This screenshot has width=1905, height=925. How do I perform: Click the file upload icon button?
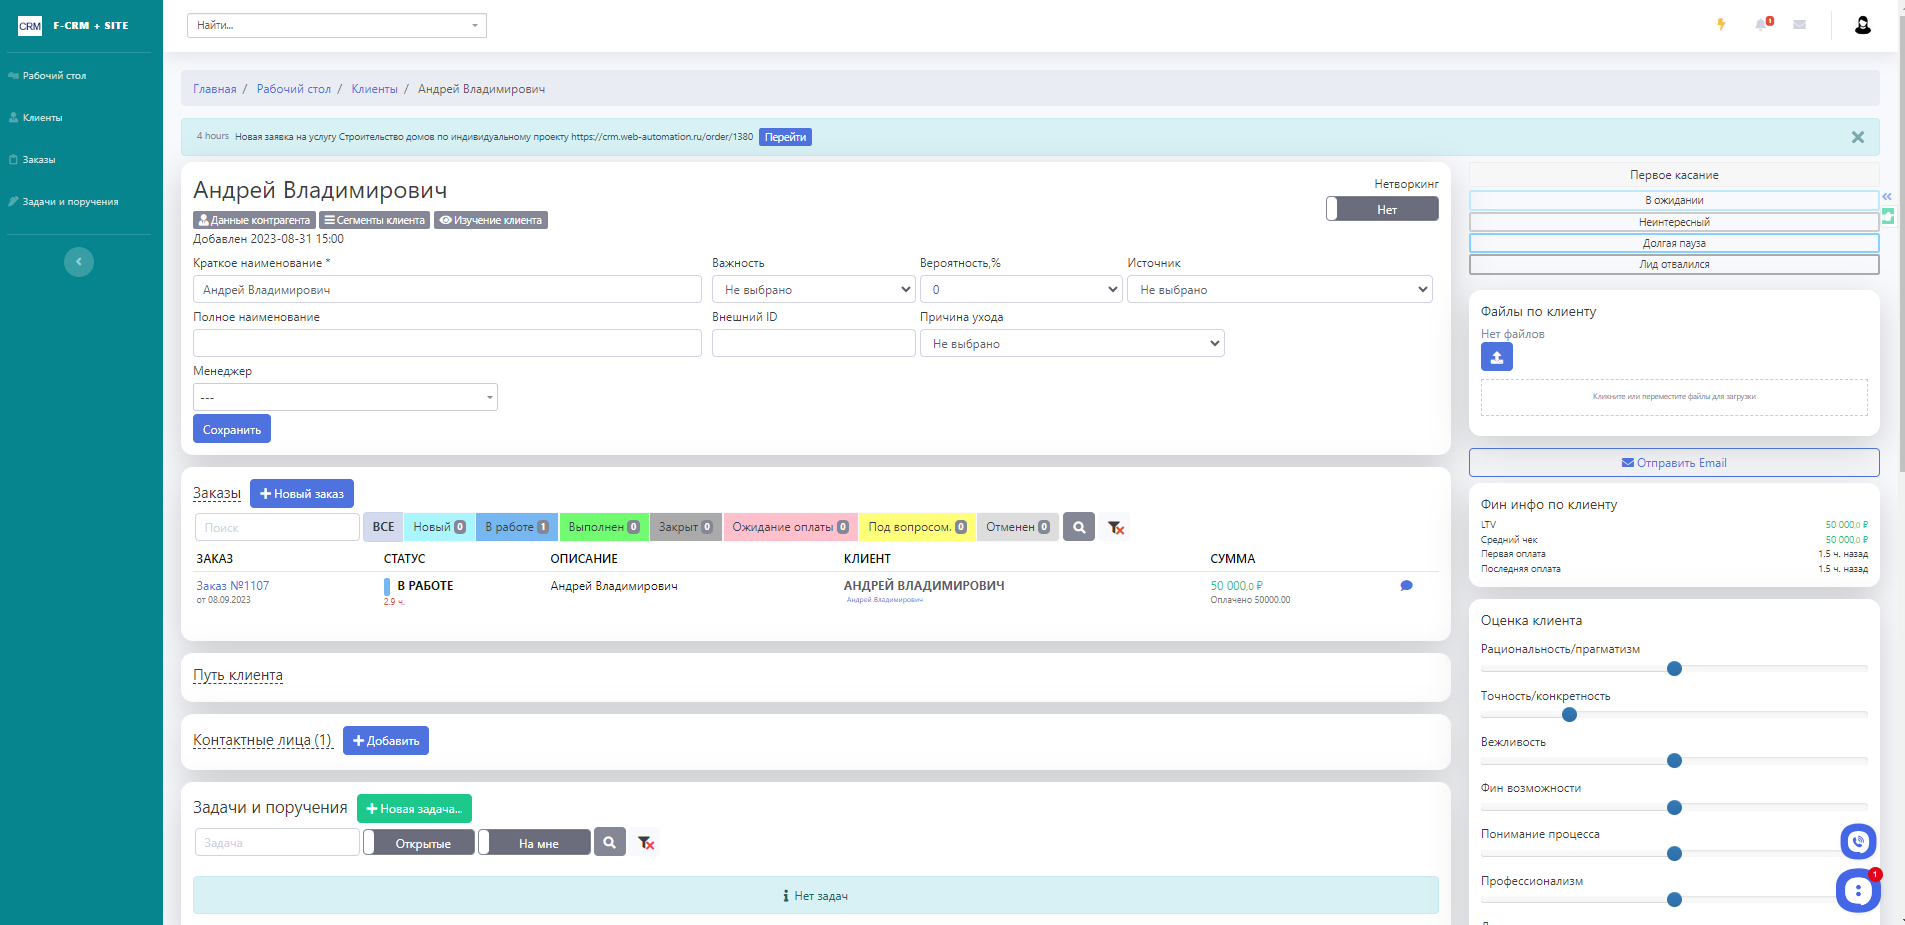point(1496,357)
